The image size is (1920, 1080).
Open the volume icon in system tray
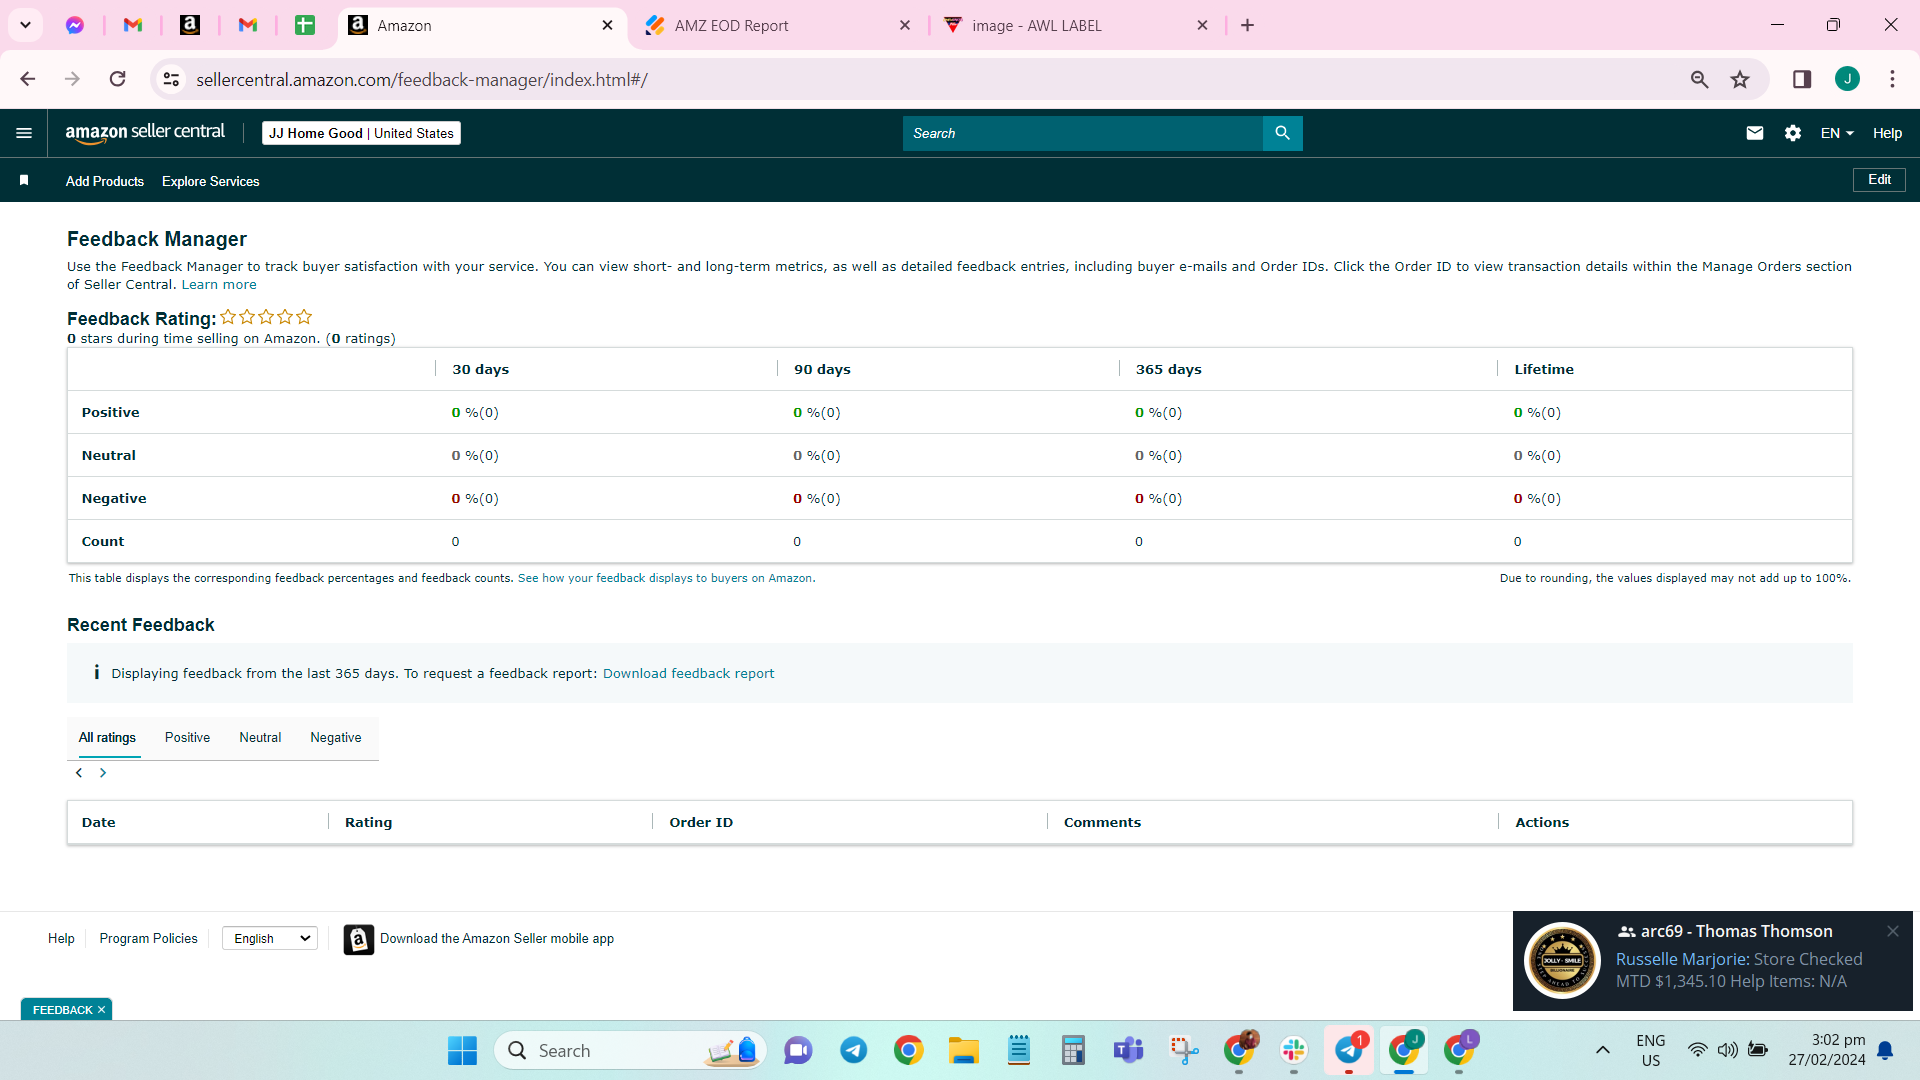point(1727,1050)
